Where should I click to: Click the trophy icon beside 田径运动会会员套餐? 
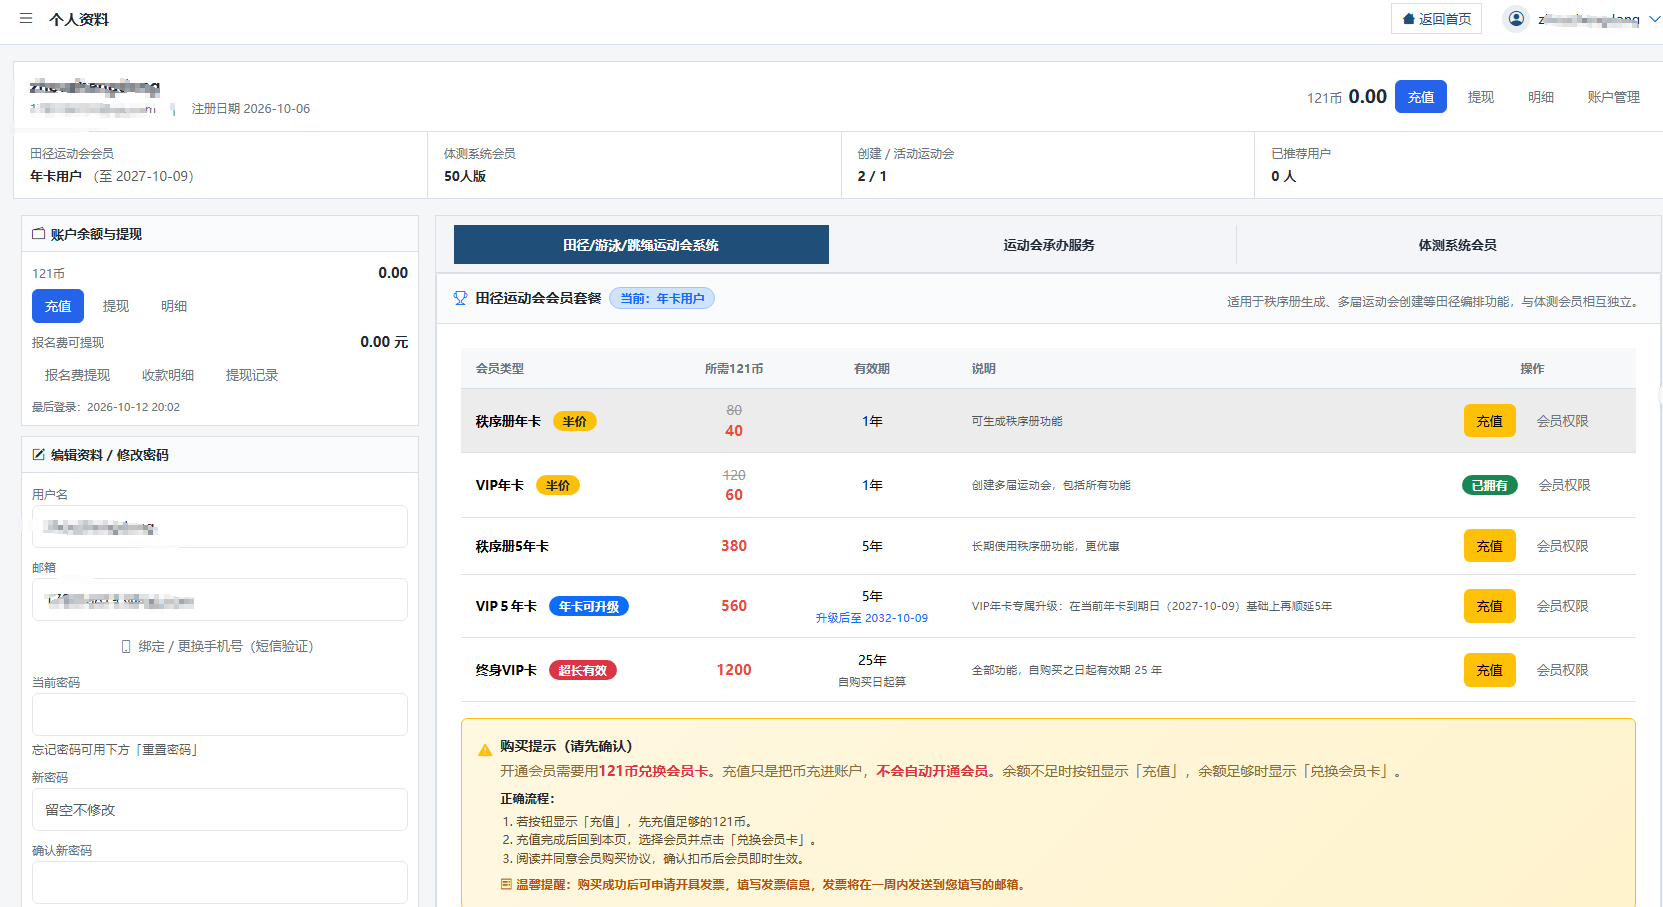pyautogui.click(x=461, y=298)
